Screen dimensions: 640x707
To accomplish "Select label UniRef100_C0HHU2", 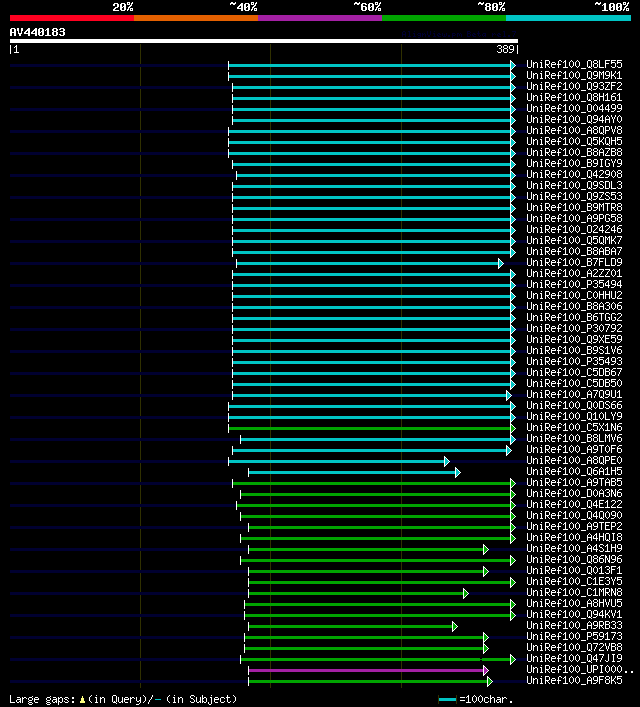I will tap(574, 295).
